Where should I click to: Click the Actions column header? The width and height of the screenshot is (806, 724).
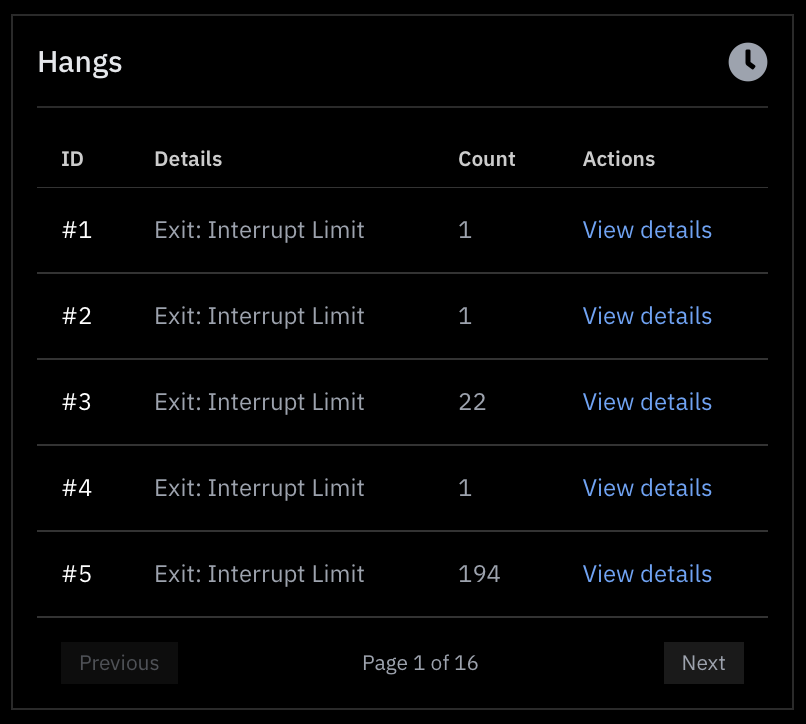coord(619,158)
